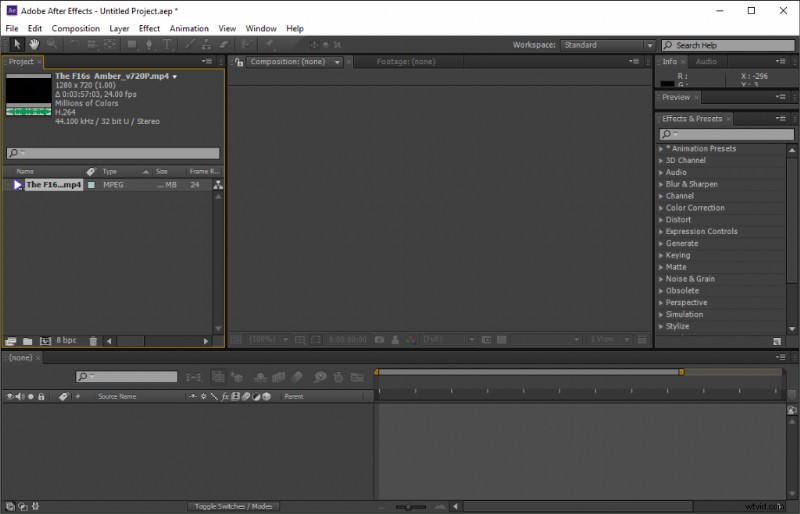Select The F16...mp4 footage item
This screenshot has height=514, width=800.
pos(53,185)
